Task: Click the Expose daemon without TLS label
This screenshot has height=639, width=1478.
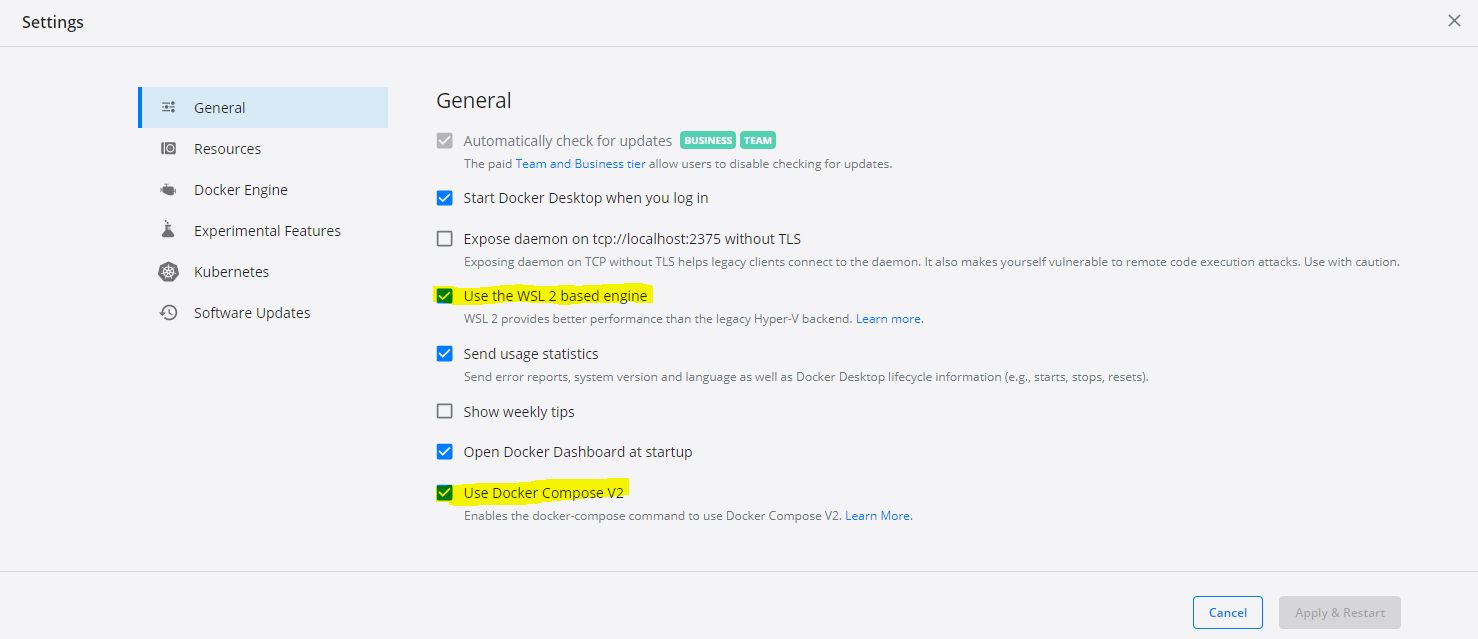Action: [x=632, y=239]
